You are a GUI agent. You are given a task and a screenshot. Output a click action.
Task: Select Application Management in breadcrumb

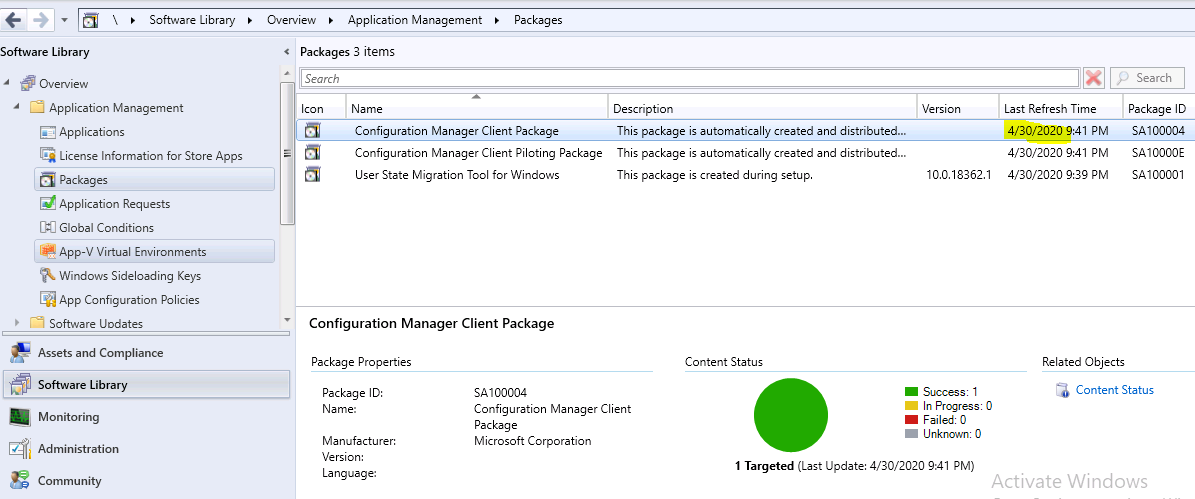pos(415,21)
